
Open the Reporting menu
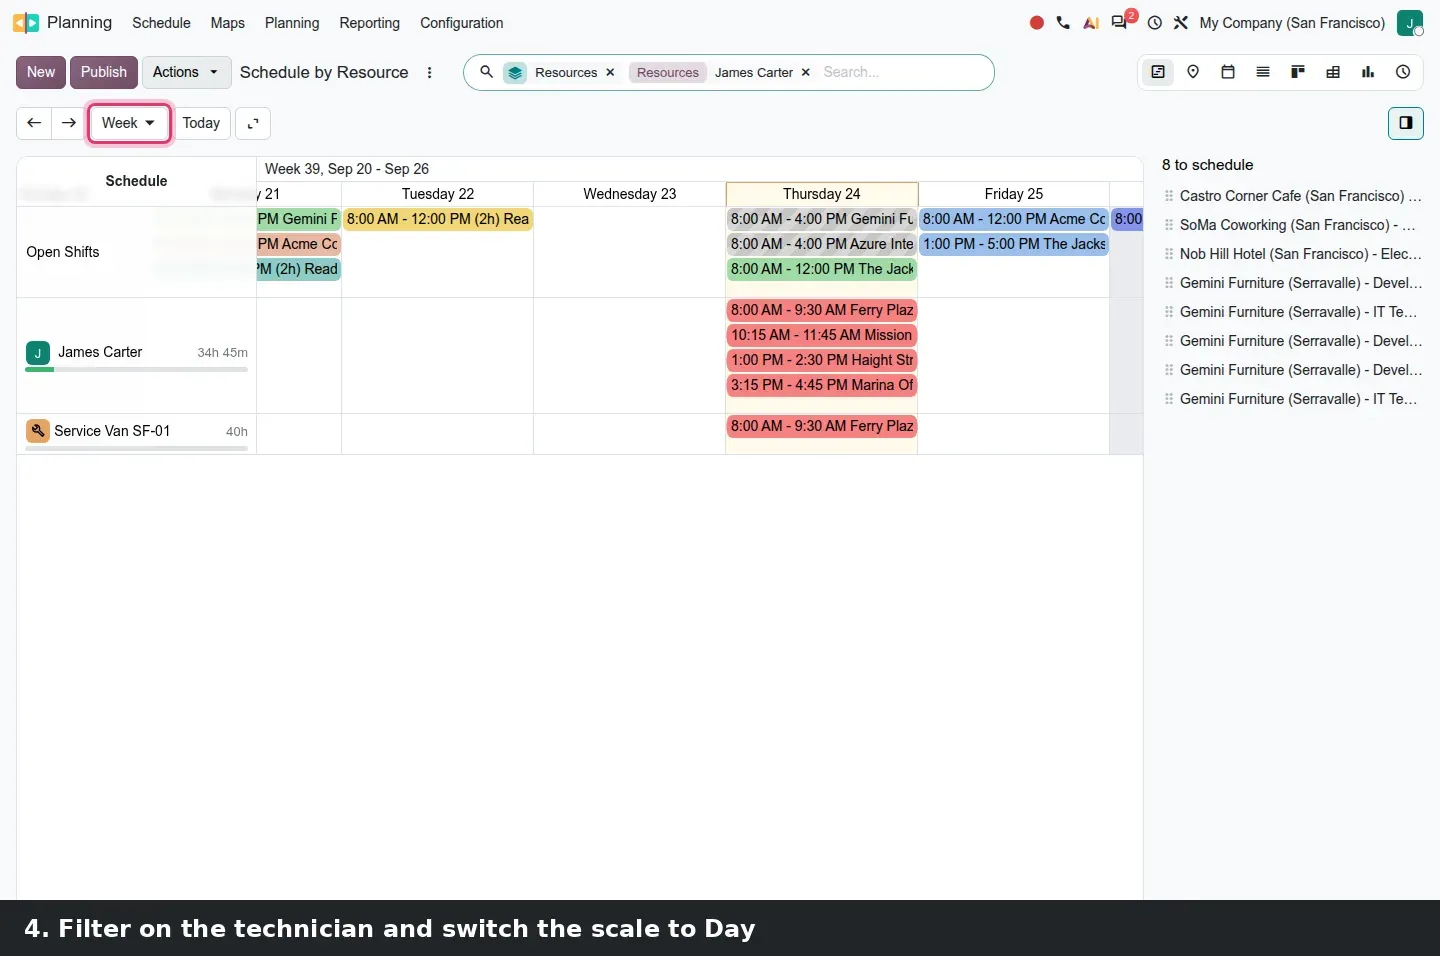pos(369,23)
